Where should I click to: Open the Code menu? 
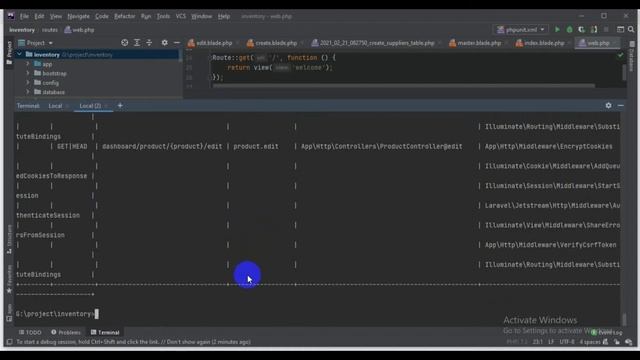pos(102,16)
